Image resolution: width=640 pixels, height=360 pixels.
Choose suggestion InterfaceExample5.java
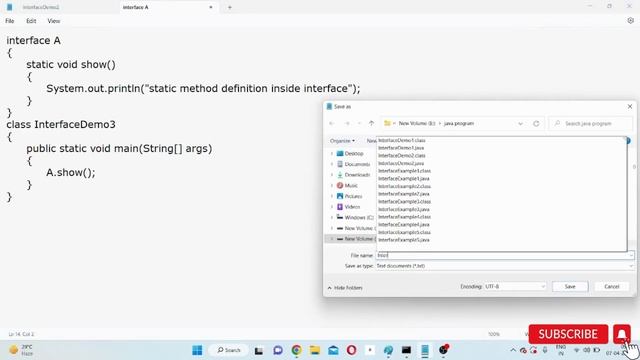(x=404, y=240)
